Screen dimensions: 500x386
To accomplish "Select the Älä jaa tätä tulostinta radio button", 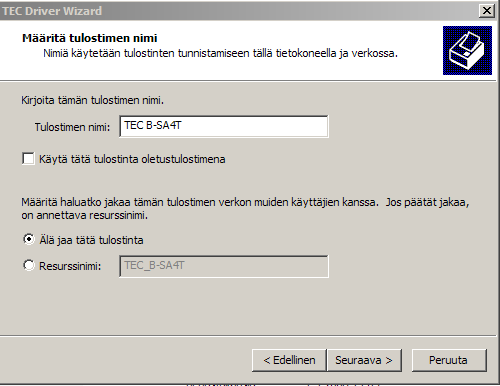I will [29, 239].
